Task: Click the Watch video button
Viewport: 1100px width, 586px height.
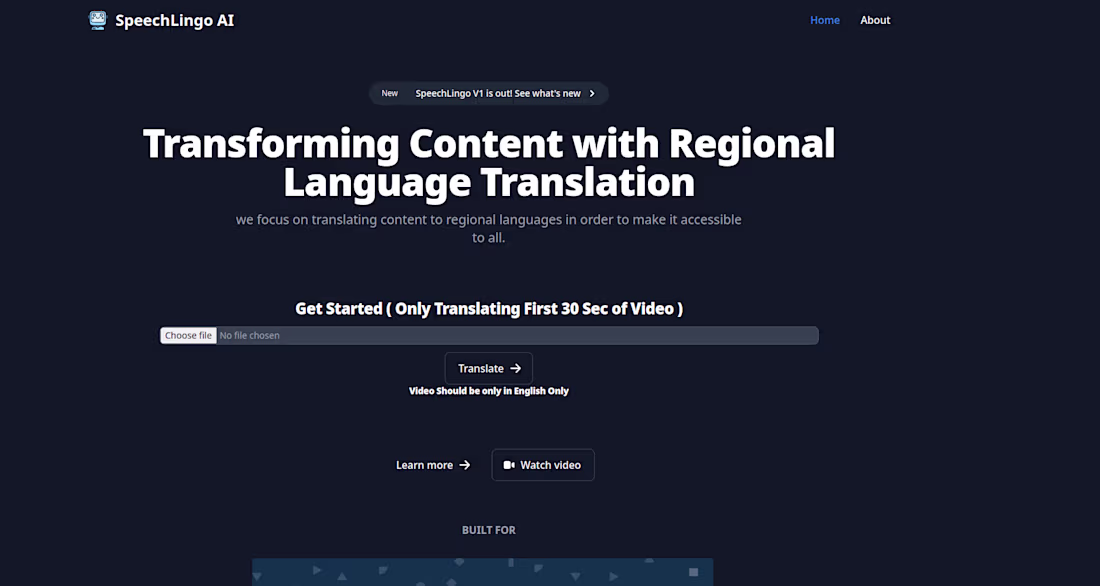Action: (x=543, y=464)
